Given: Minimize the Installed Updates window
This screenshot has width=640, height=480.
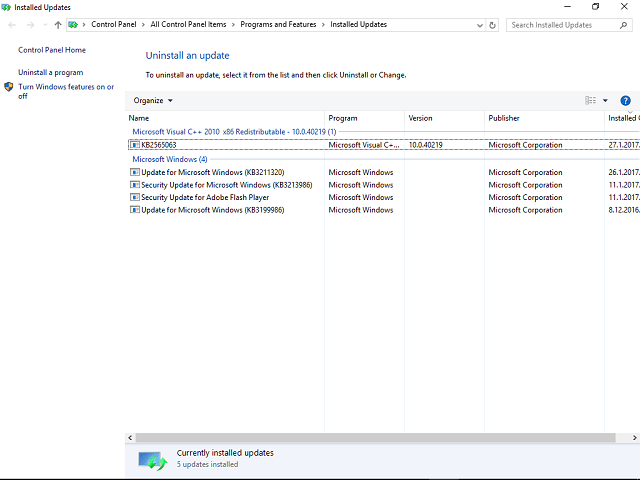Looking at the screenshot, I should click(x=567, y=7).
